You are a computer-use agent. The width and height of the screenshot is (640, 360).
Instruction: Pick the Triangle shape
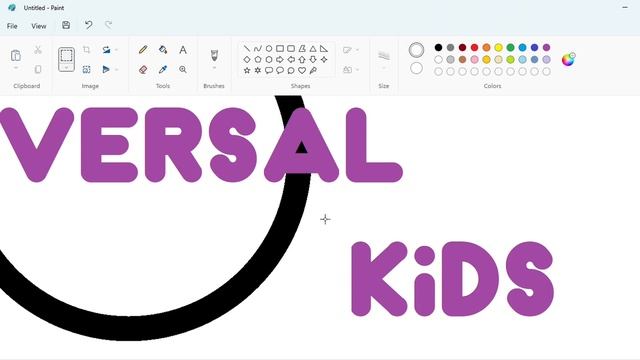coord(313,49)
